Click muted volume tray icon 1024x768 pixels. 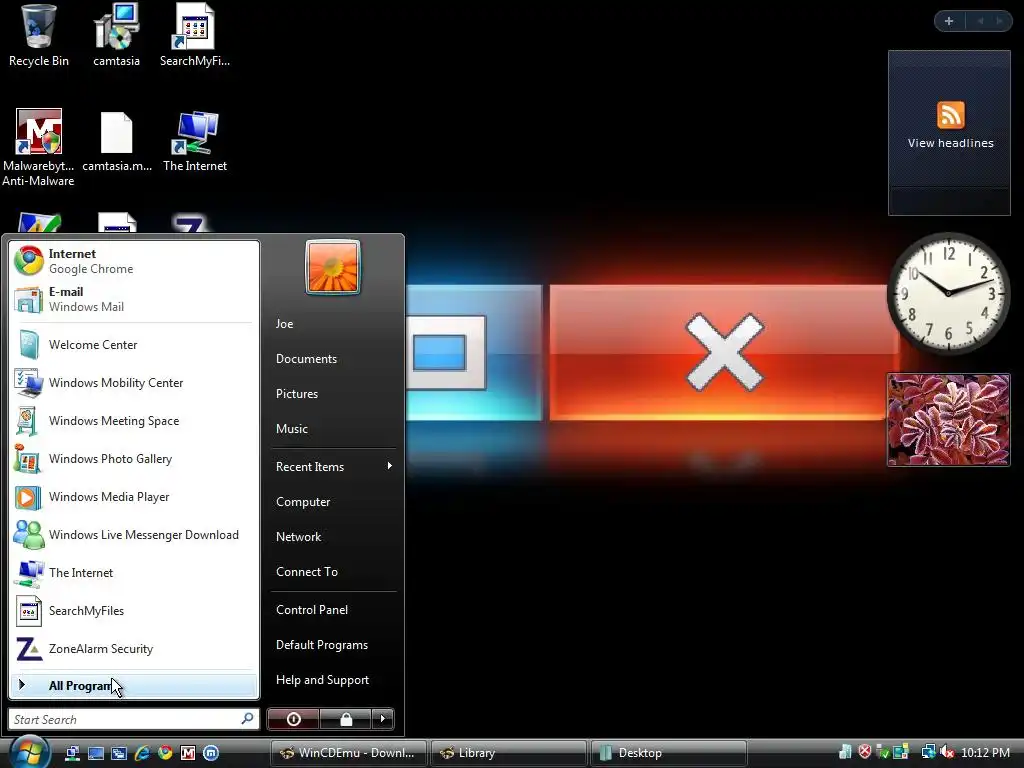point(947,752)
